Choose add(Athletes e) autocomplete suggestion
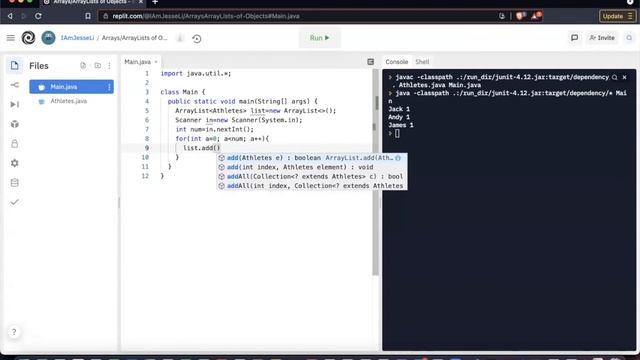 pos(312,158)
